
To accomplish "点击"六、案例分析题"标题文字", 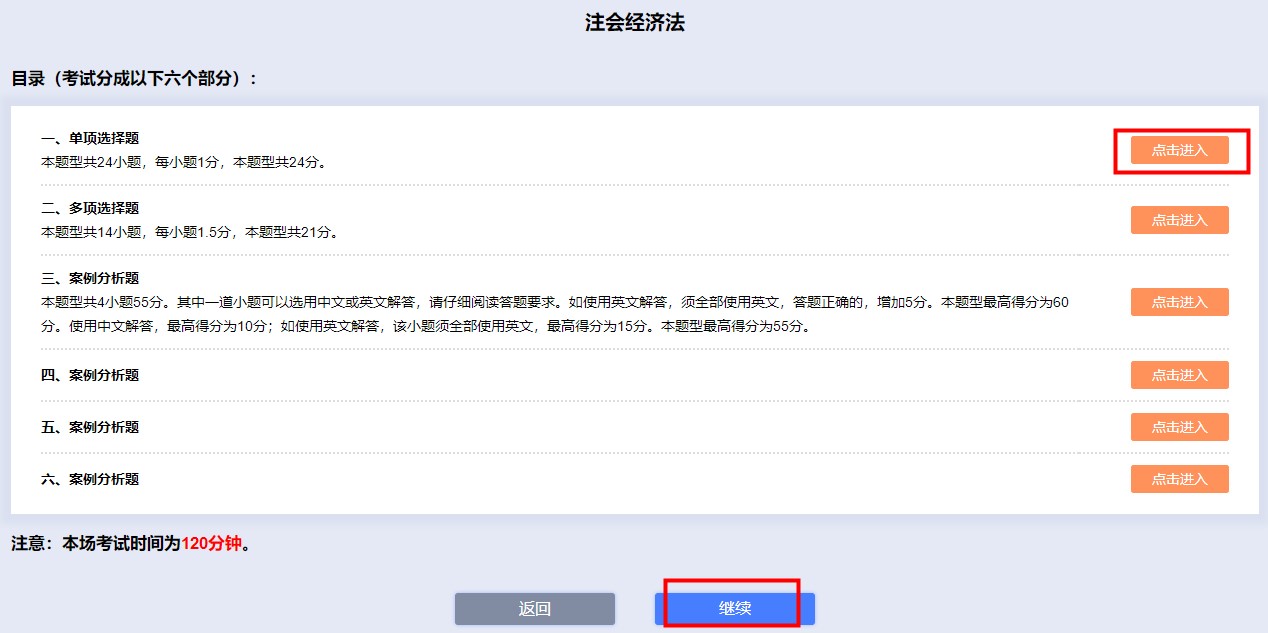I will pos(88,478).
